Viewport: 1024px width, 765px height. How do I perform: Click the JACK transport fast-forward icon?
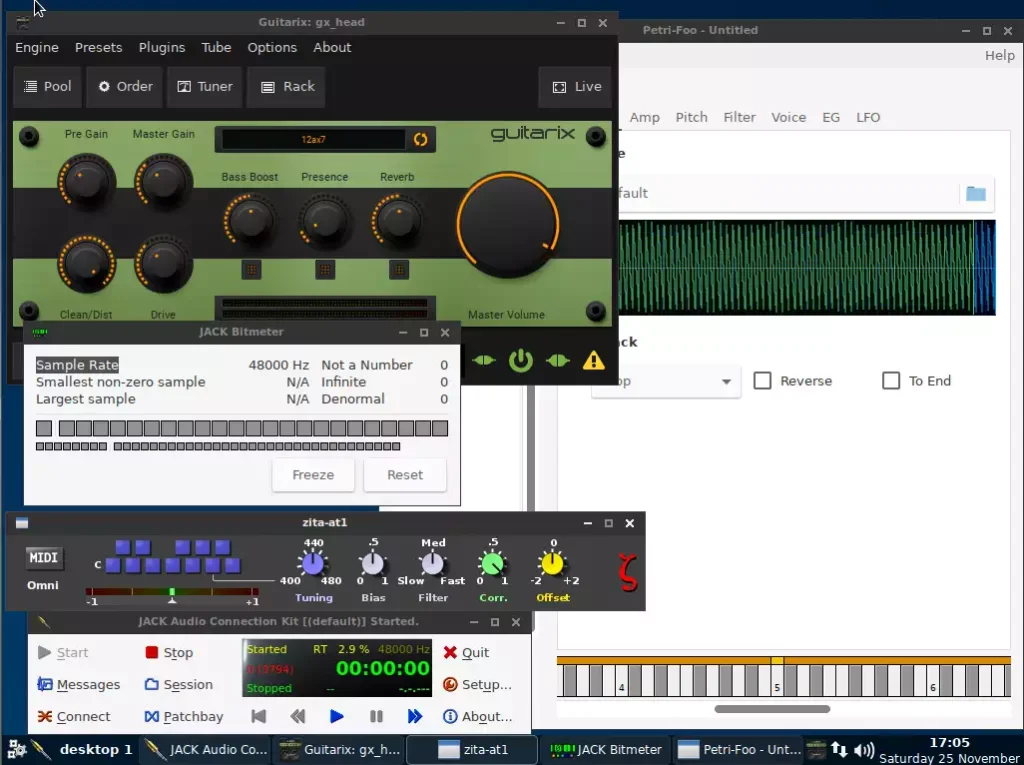click(x=415, y=717)
